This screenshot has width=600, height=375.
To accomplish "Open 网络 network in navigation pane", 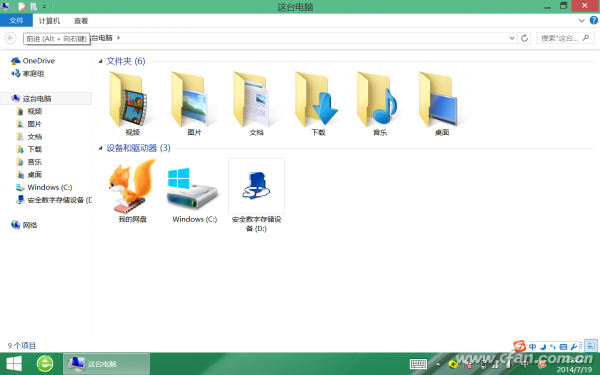I will [x=24, y=225].
